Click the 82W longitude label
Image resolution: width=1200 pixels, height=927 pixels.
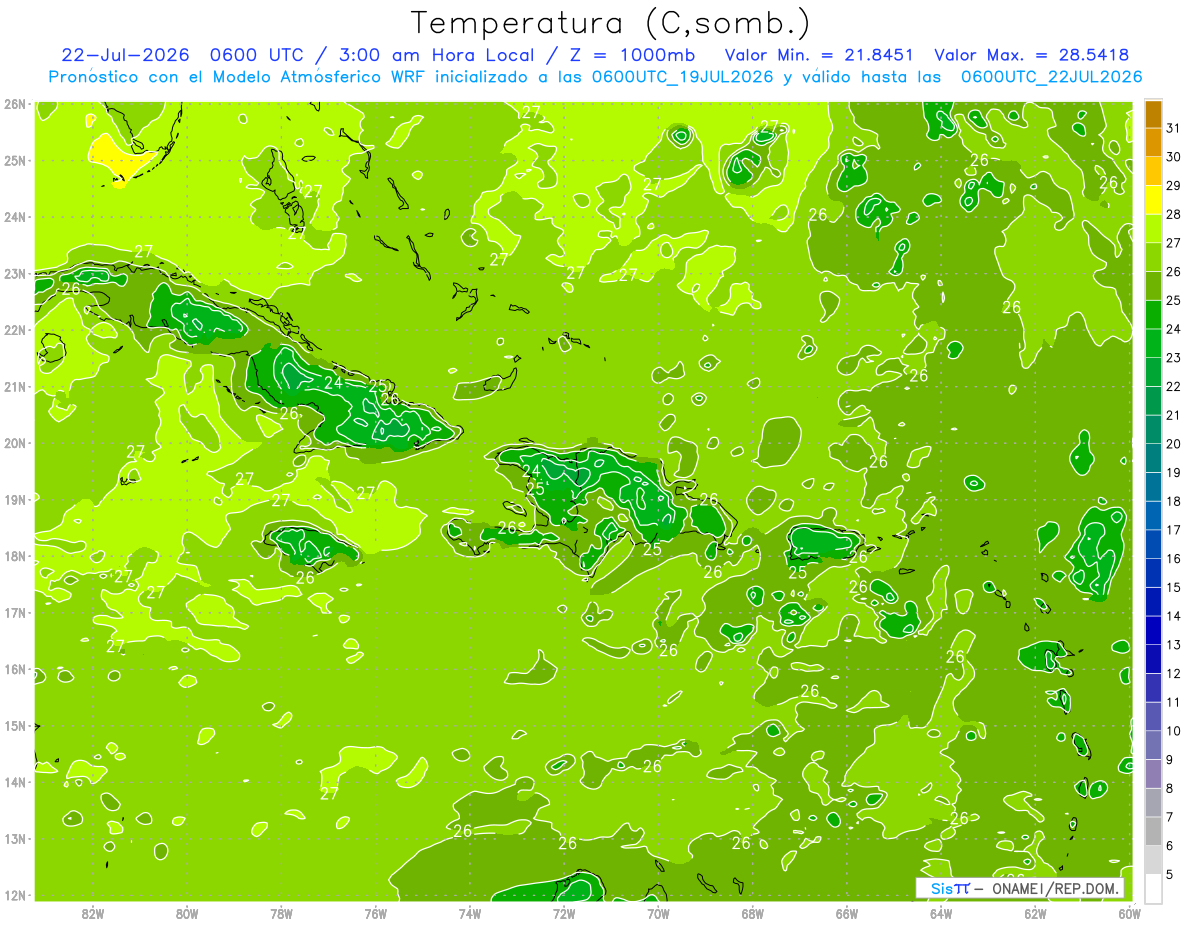92,913
